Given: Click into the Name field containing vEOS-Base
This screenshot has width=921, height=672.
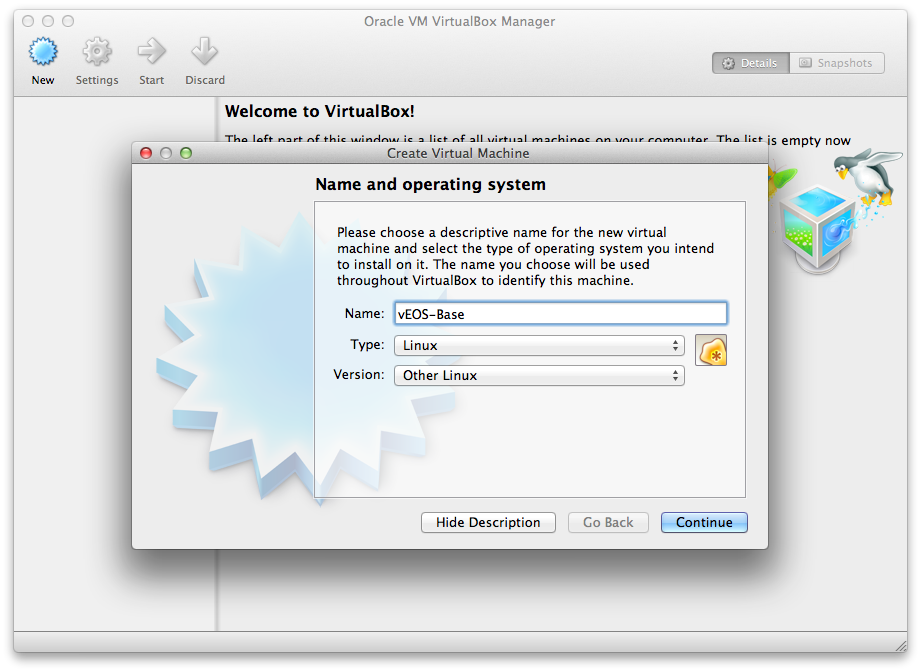Looking at the screenshot, I should click(x=560, y=314).
